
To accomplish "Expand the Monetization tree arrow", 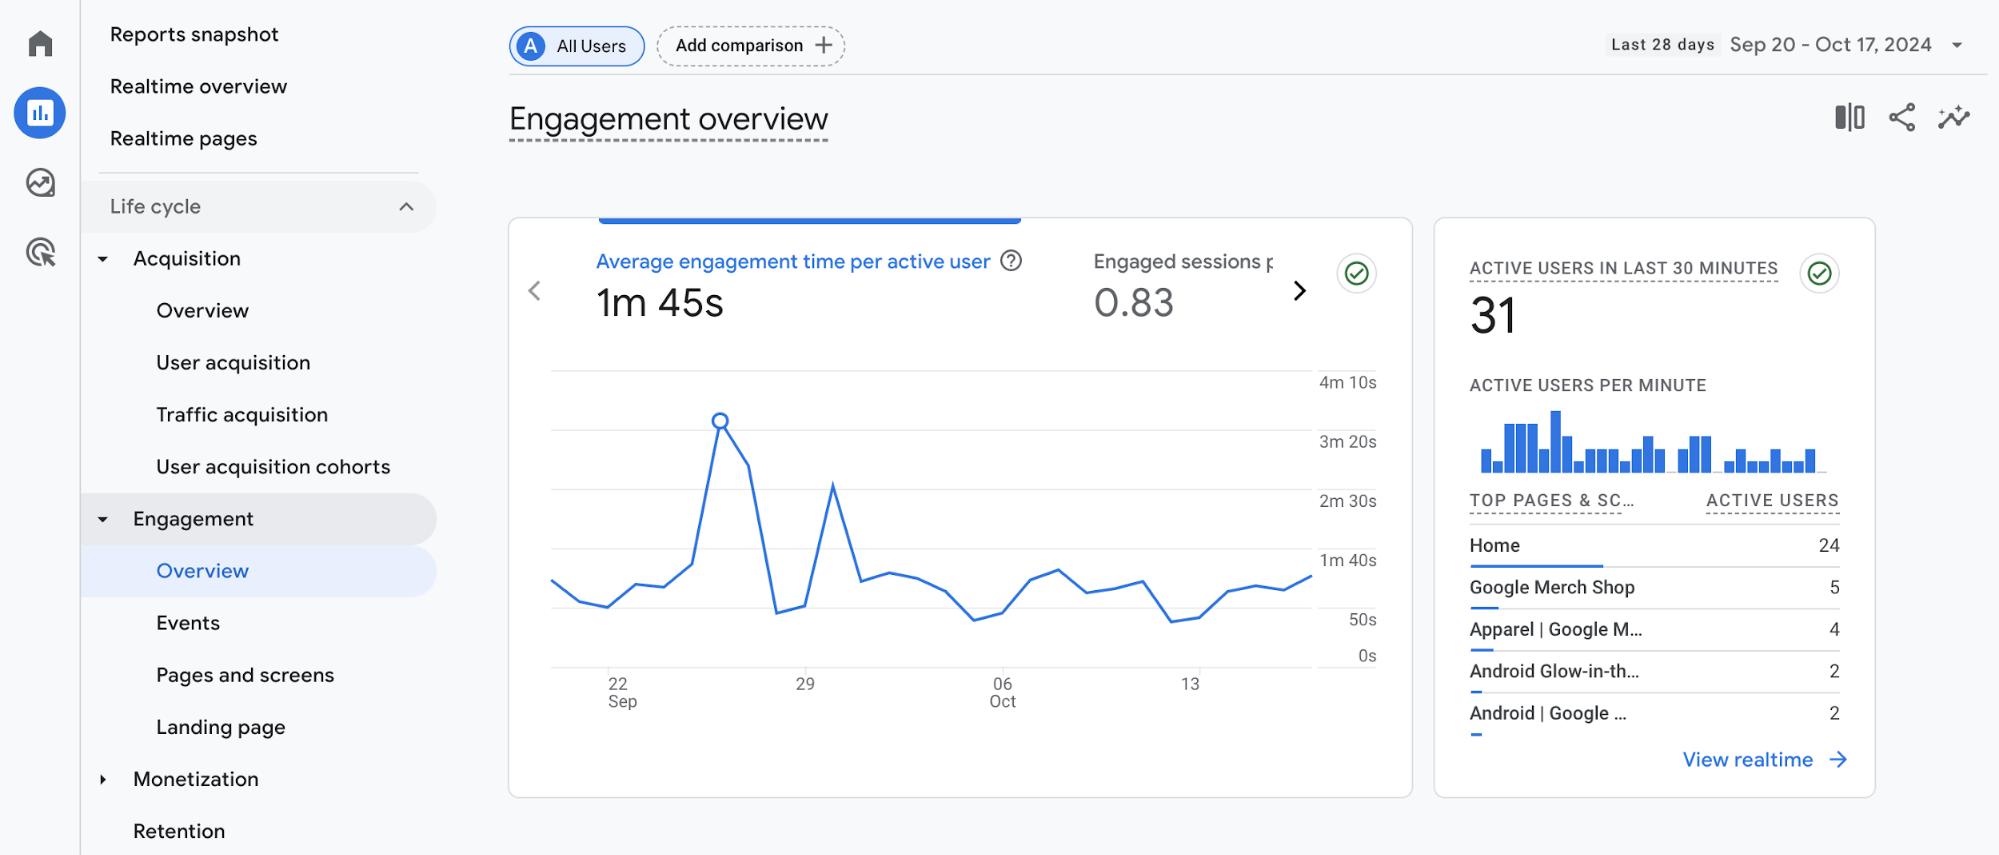I will [x=103, y=779].
